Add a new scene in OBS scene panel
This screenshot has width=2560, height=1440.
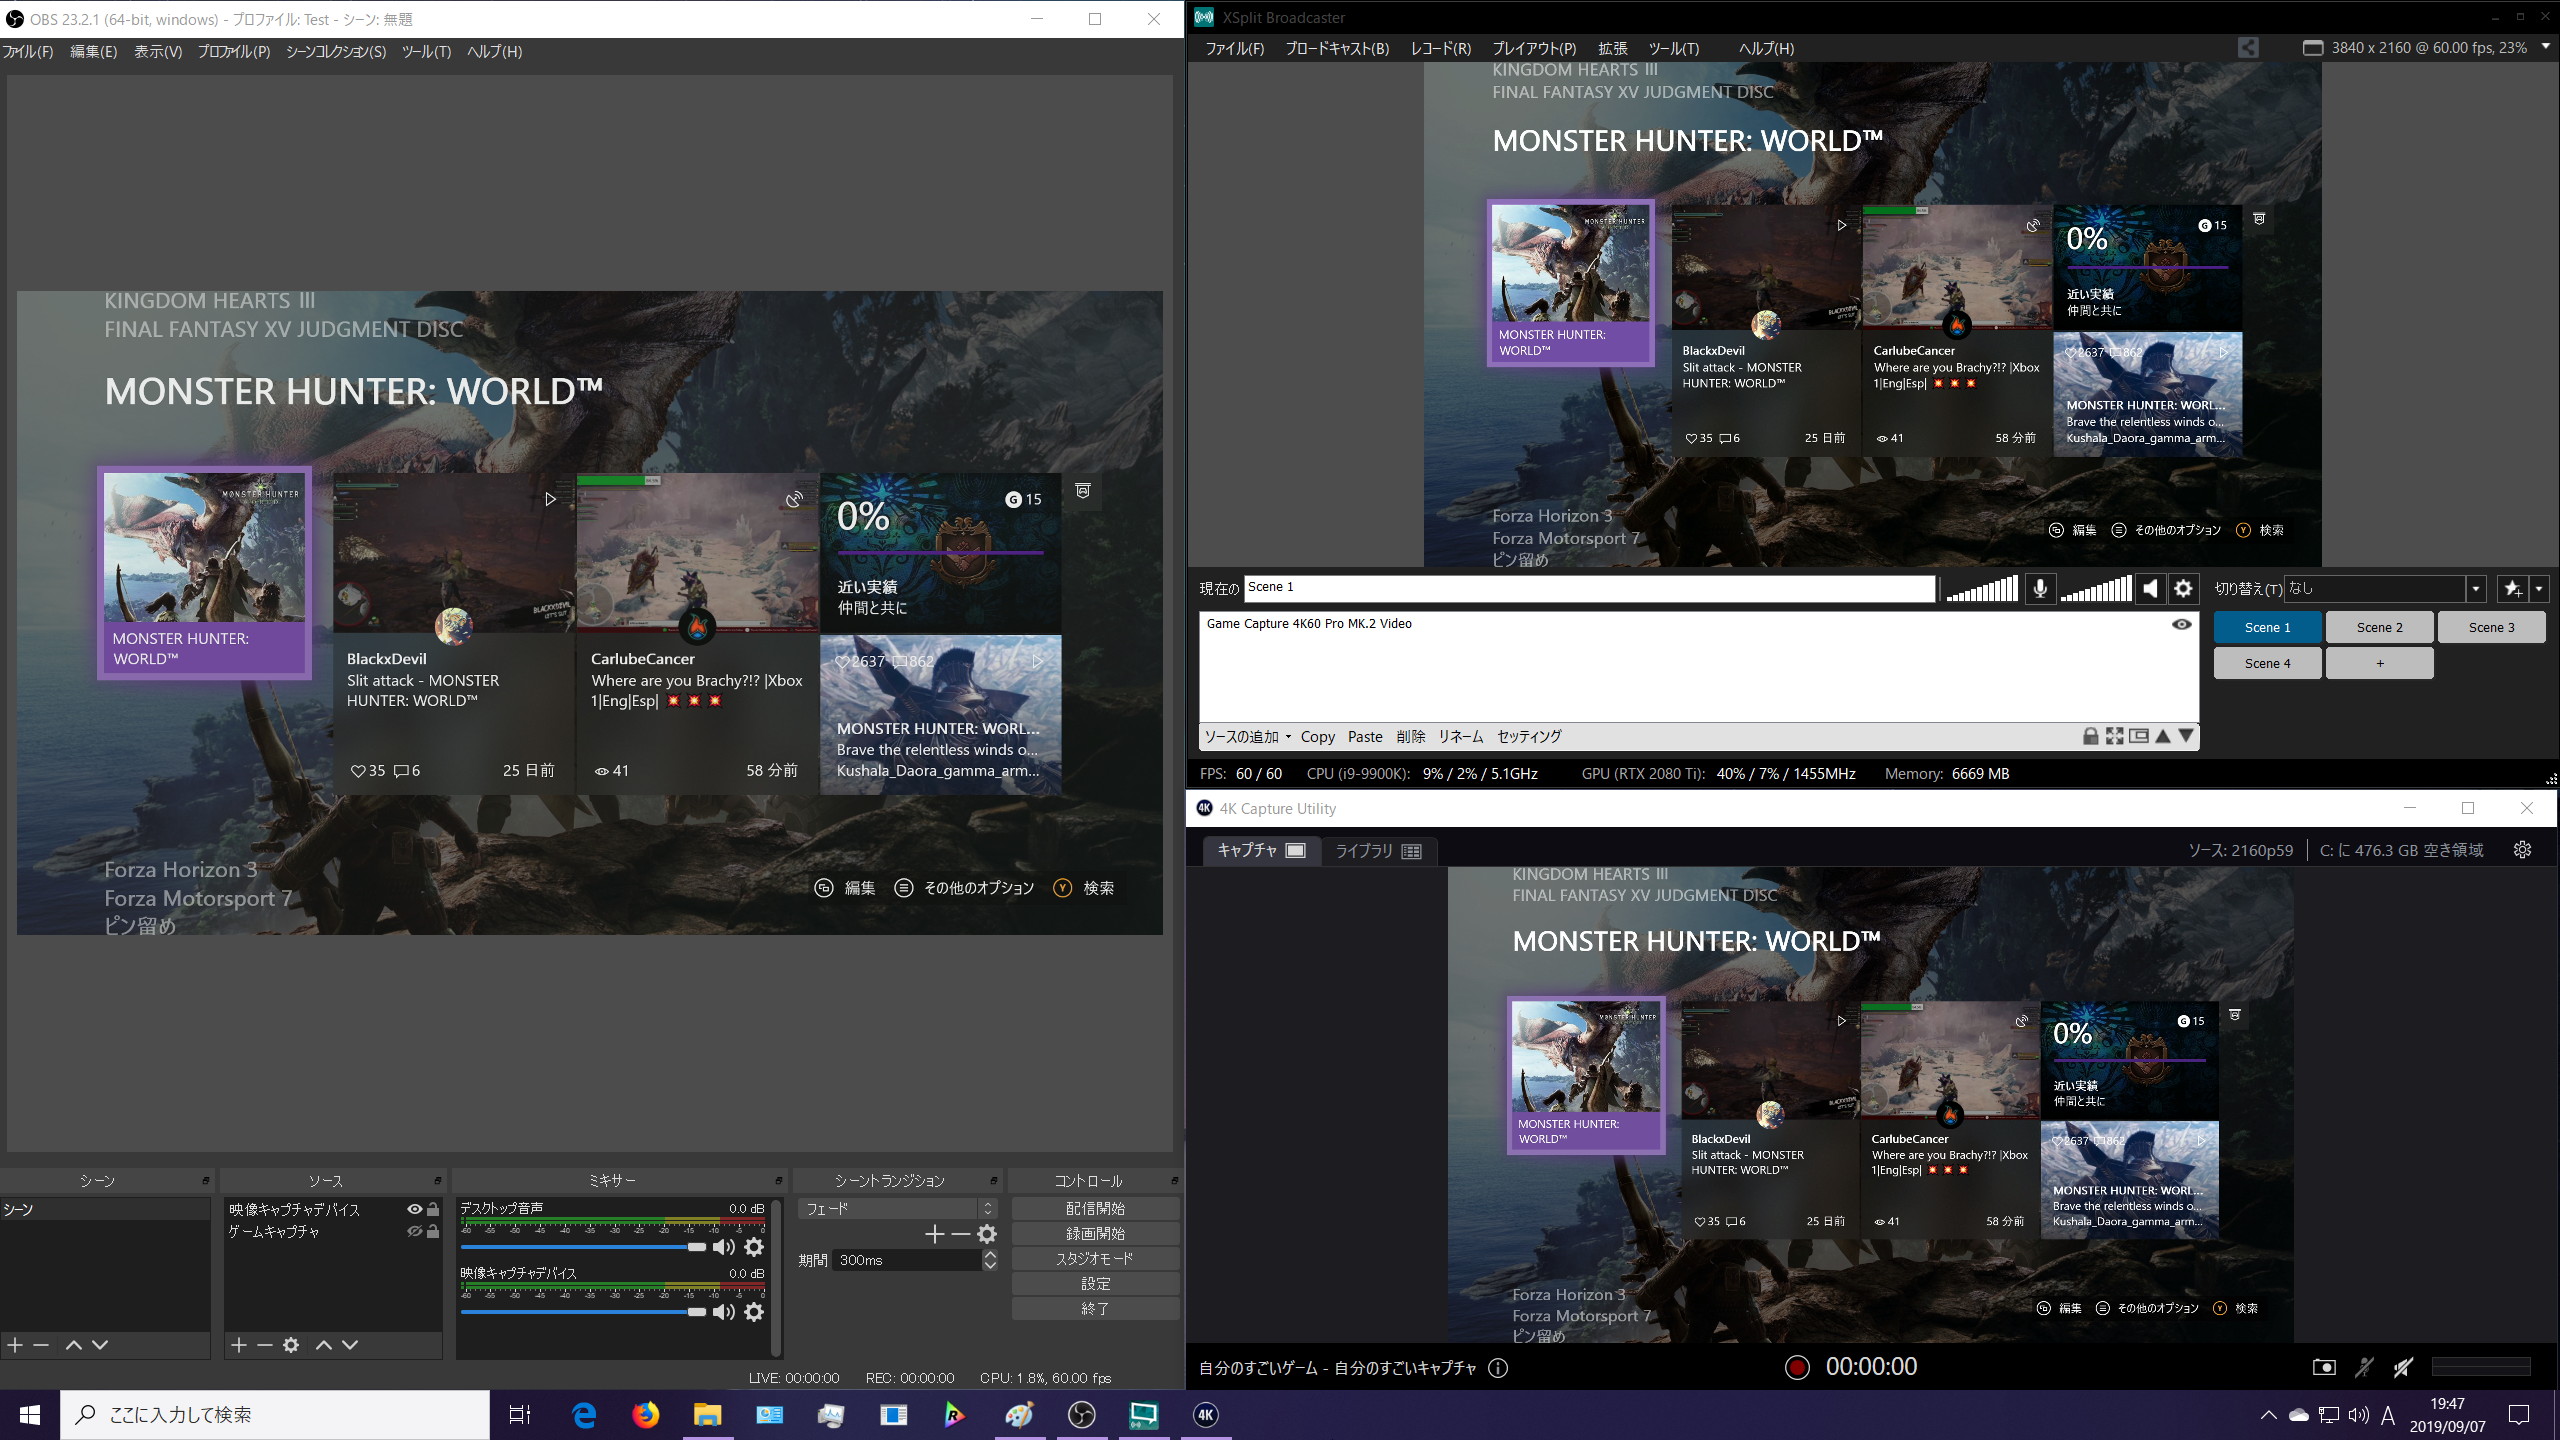pos(15,1345)
